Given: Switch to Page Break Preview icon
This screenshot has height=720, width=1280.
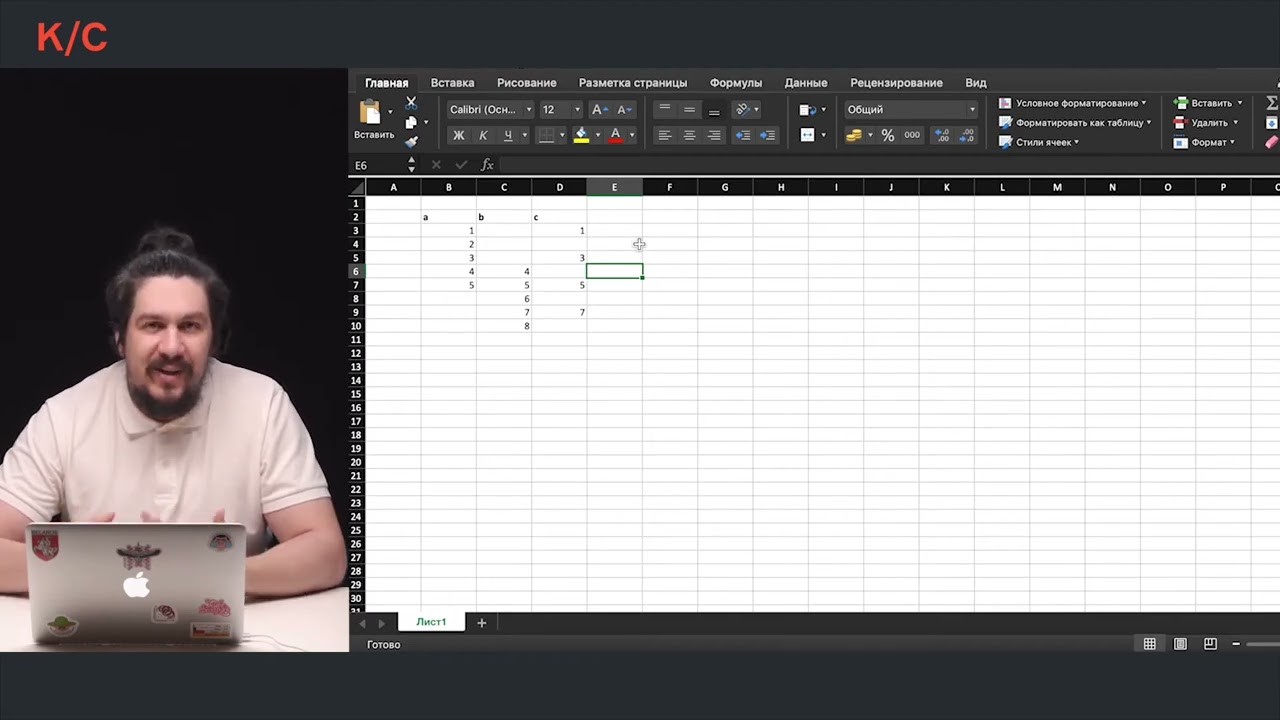Looking at the screenshot, I should coord(1210,644).
